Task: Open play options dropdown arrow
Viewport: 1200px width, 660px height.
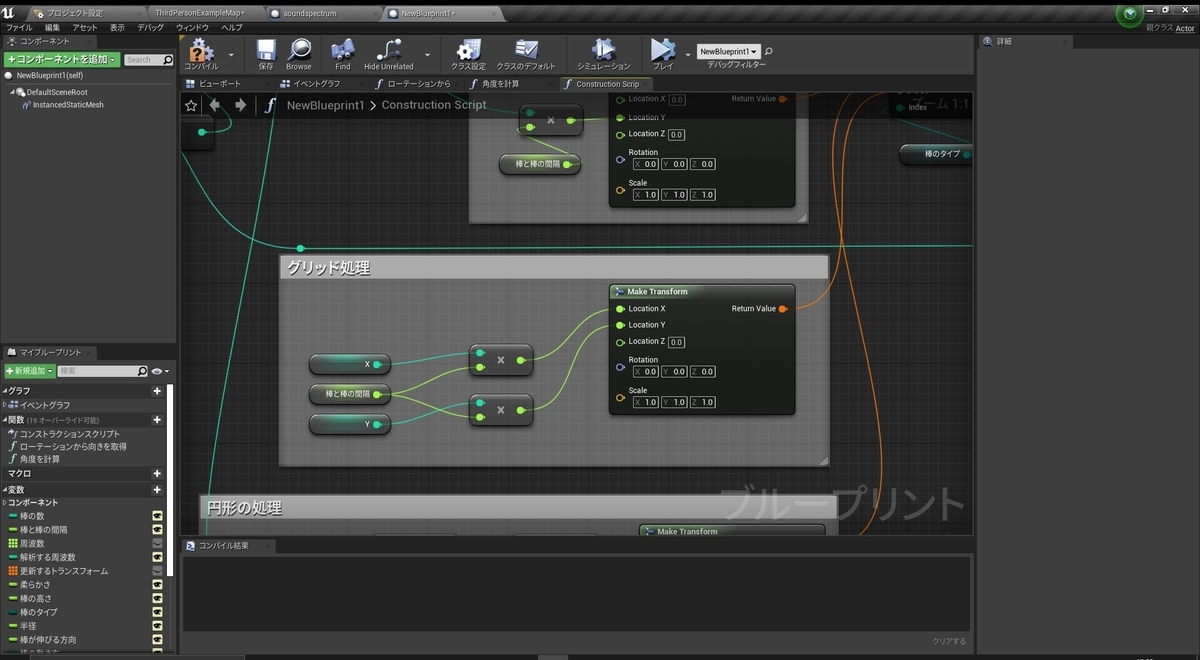Action: (688, 54)
